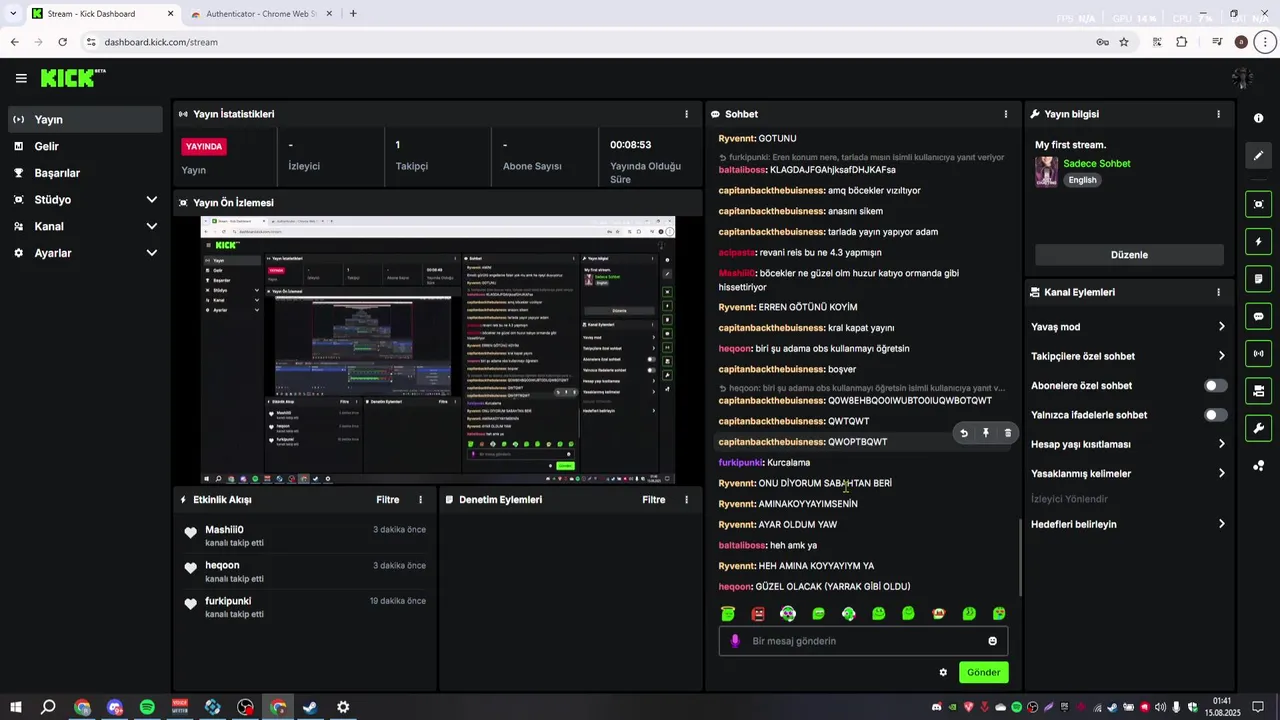Toggle Abonelere özel sohbet switch
Image resolution: width=1280 pixels, height=720 pixels.
[x=1215, y=386]
